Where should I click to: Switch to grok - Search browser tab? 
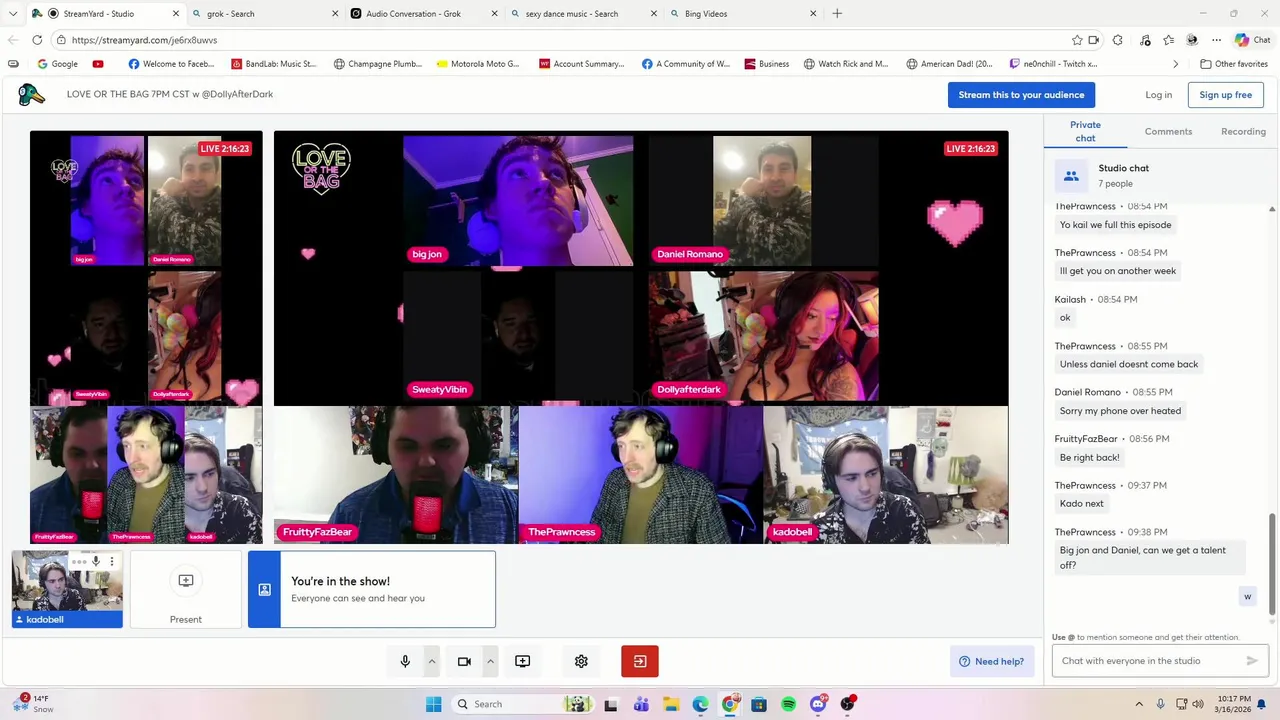[266, 14]
